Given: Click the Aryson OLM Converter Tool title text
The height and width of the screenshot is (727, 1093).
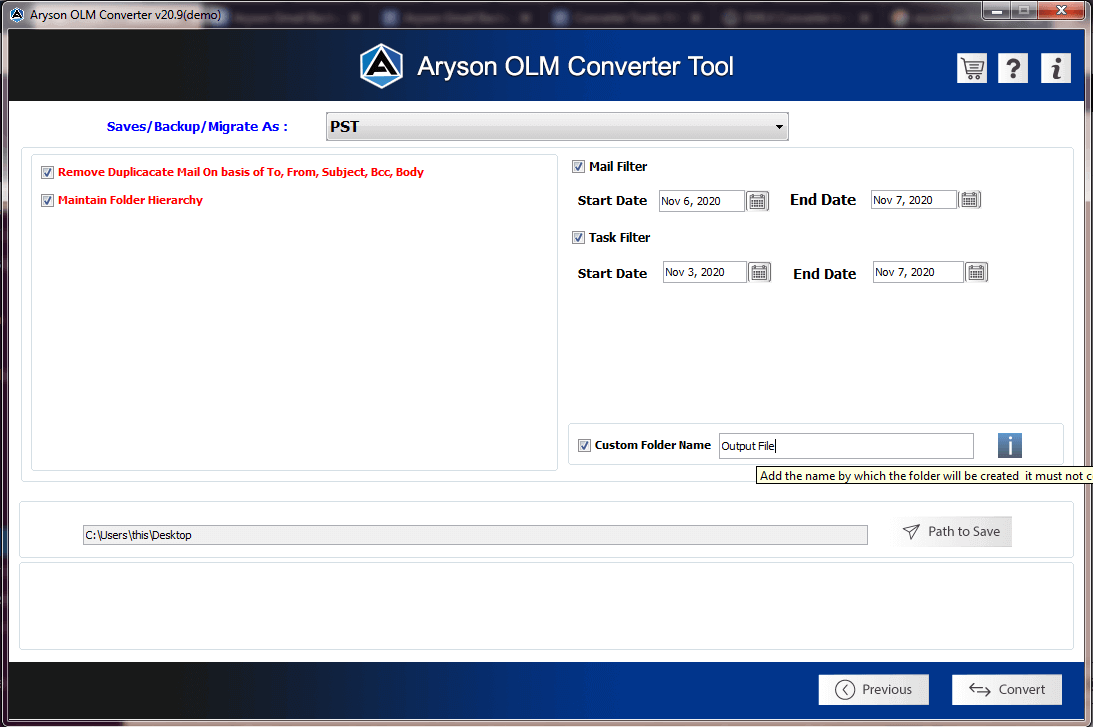Looking at the screenshot, I should click(x=575, y=67).
